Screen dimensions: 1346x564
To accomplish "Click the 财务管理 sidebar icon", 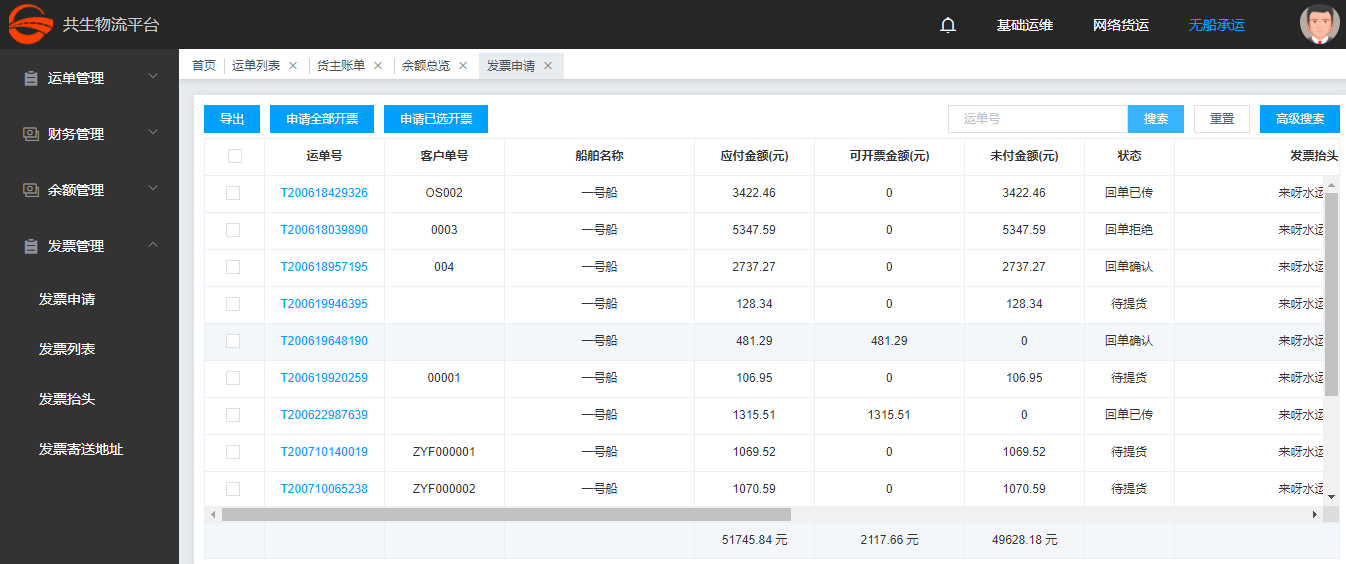I will 31,134.
